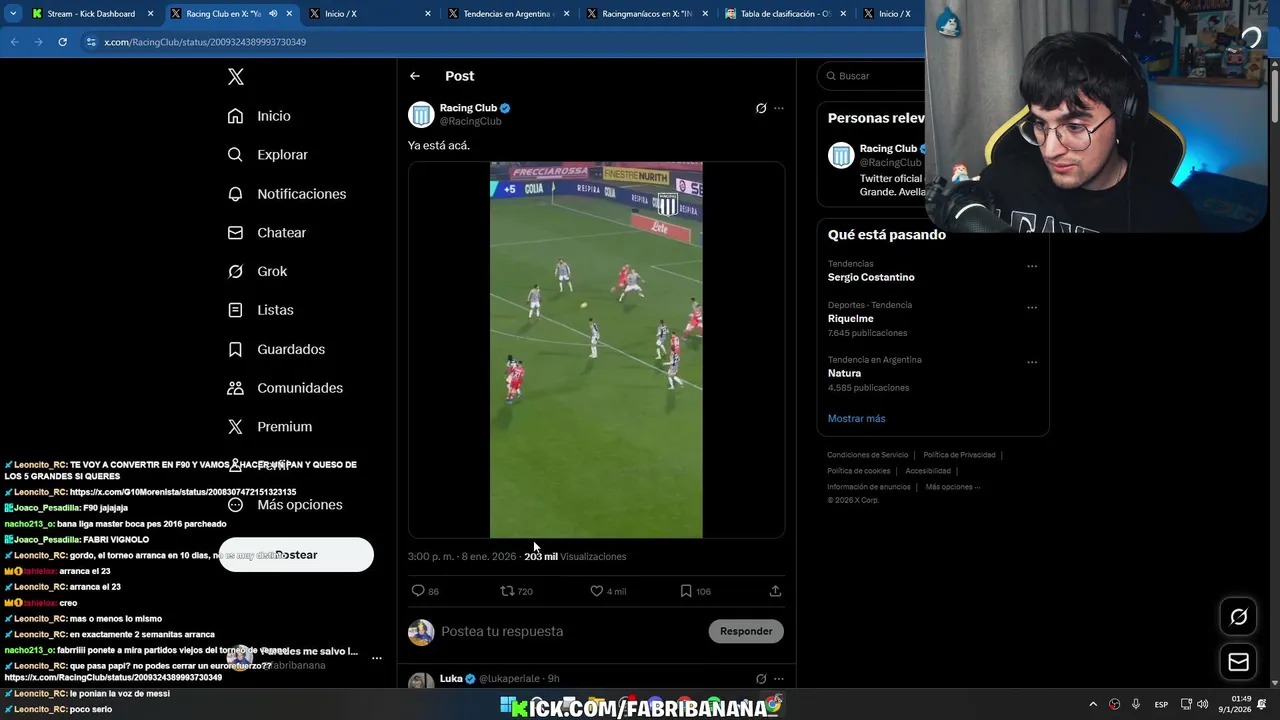This screenshot has width=1280, height=720.
Task: Click the share icon on the post
Action: [x=775, y=591]
